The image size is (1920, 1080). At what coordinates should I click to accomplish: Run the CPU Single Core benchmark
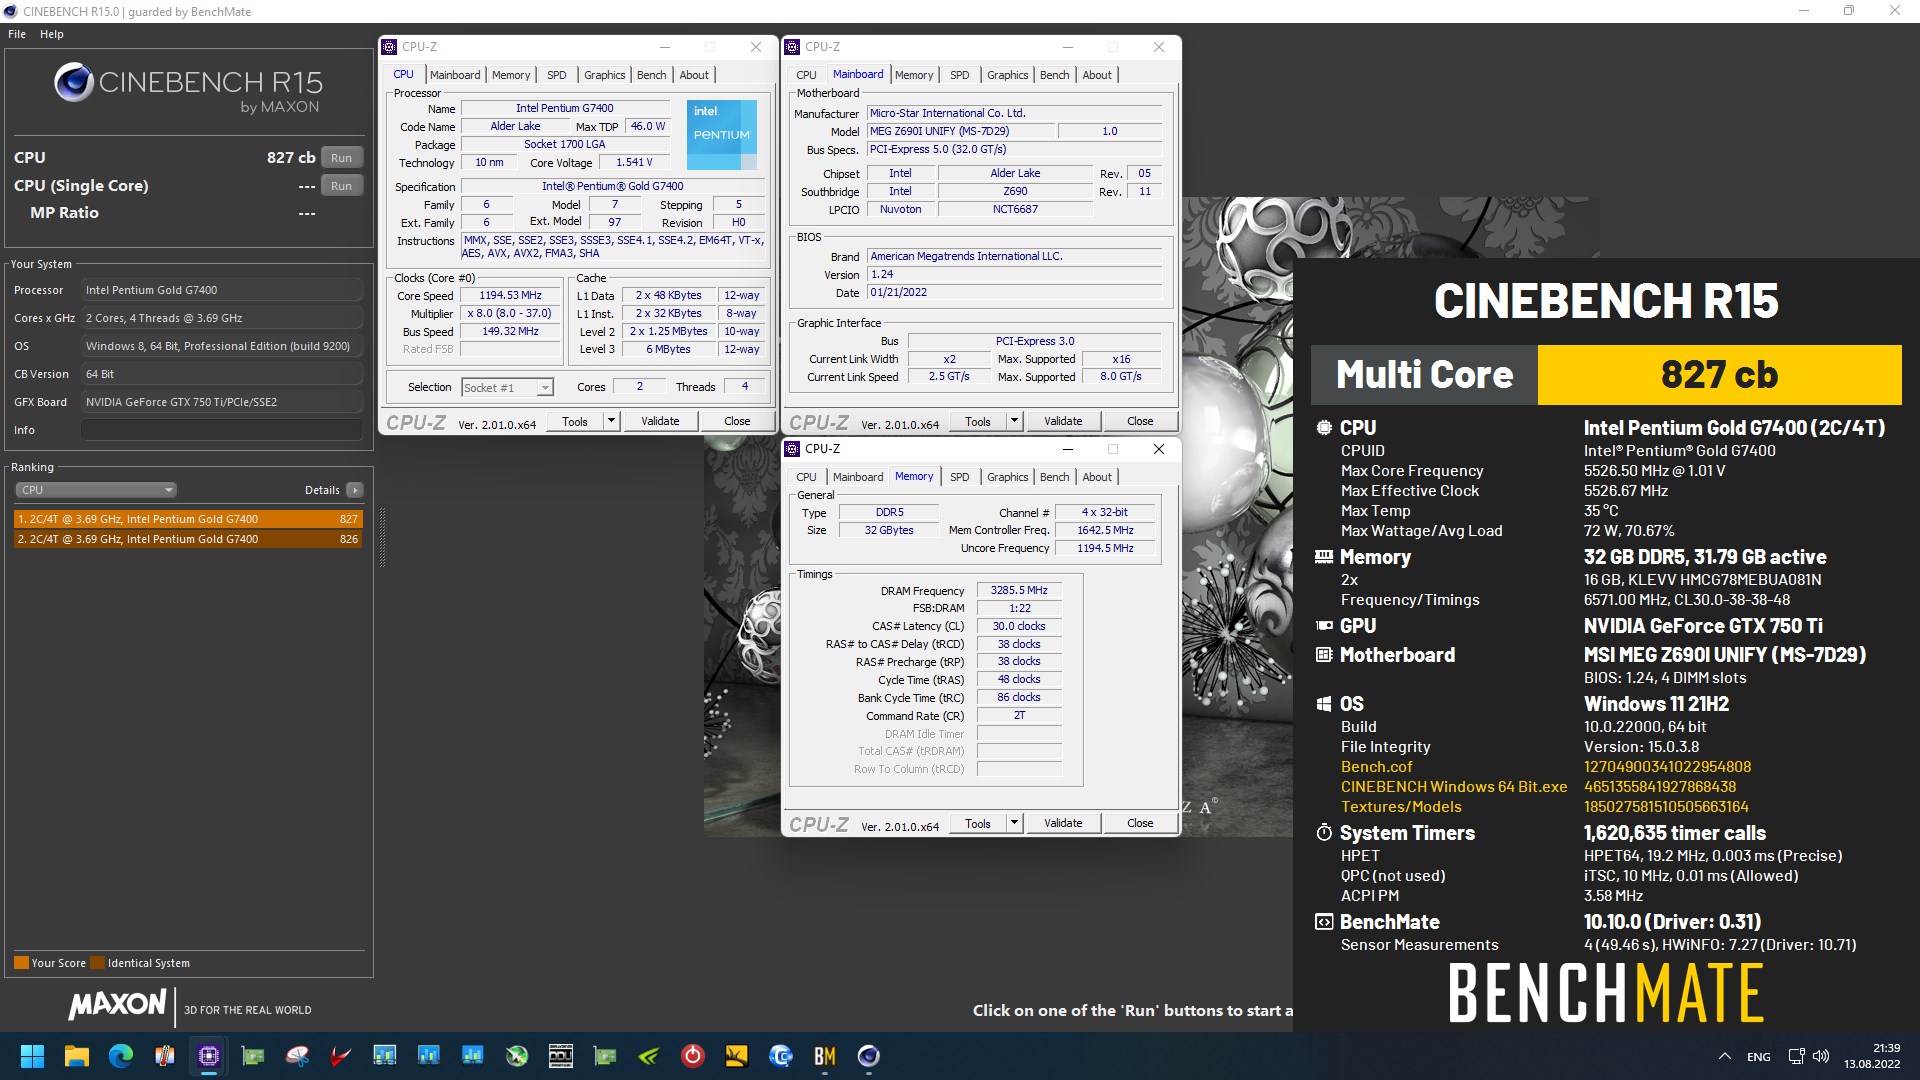click(342, 186)
